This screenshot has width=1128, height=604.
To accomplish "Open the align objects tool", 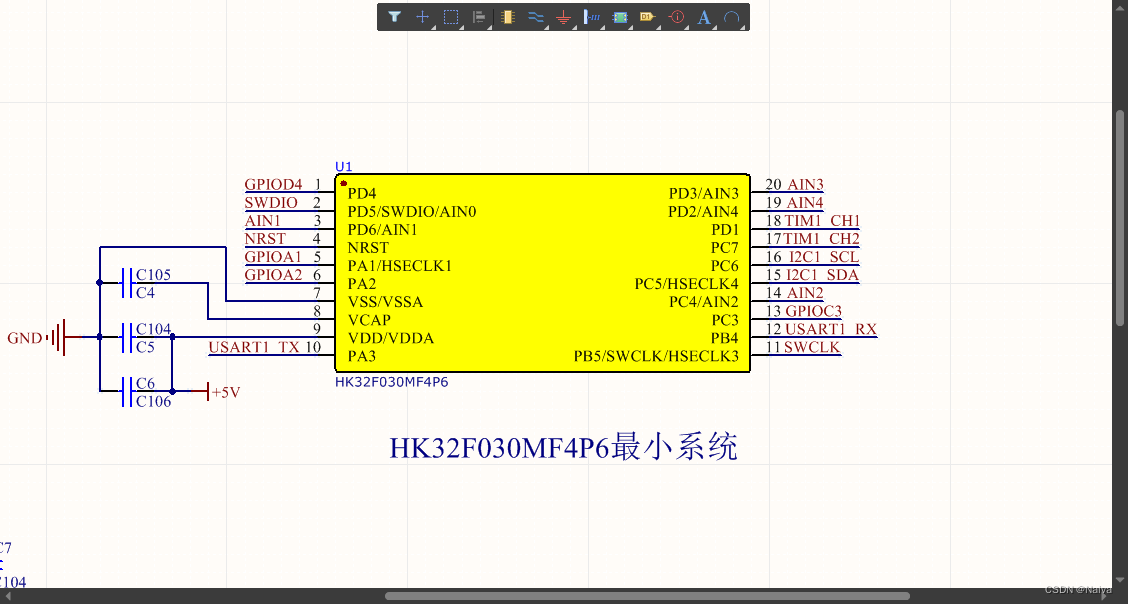I will (x=479, y=16).
